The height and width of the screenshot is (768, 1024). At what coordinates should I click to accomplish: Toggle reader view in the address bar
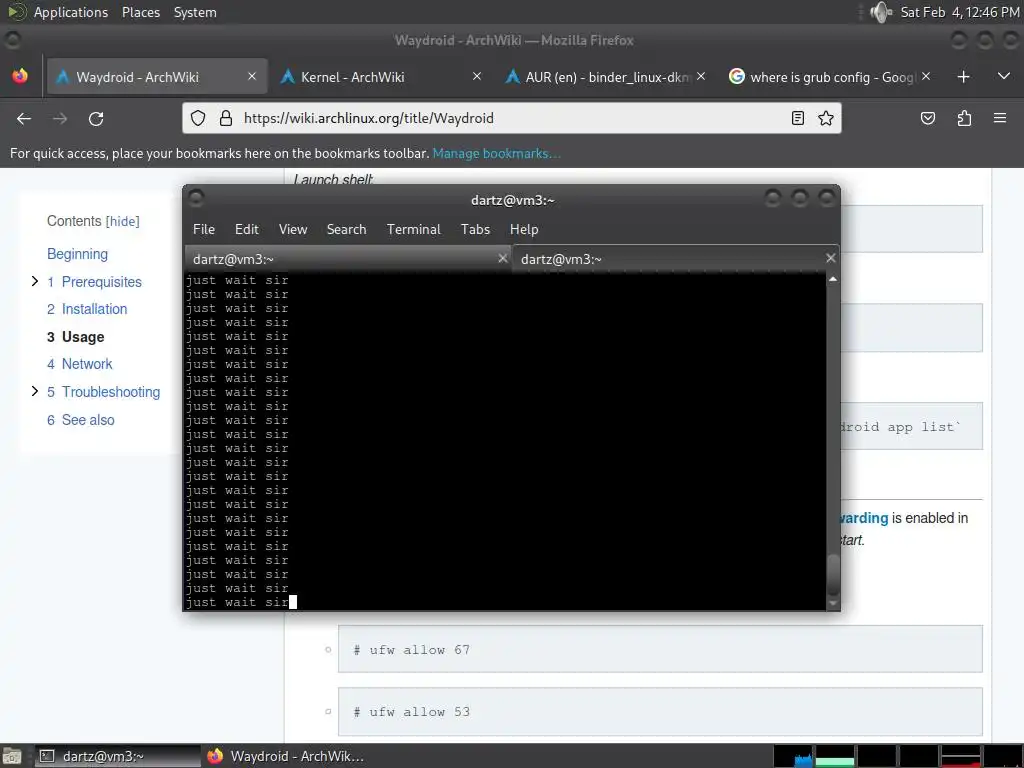pos(797,118)
